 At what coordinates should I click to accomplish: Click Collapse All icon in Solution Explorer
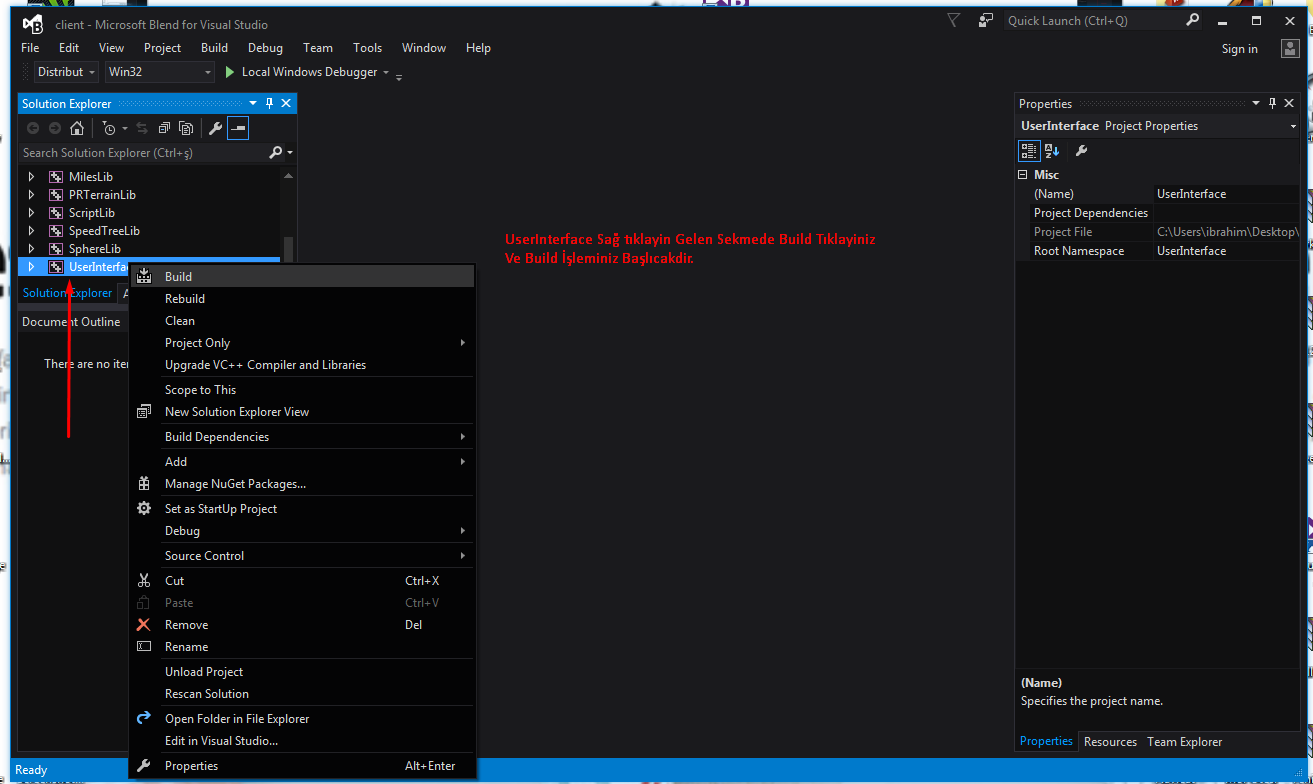click(164, 128)
